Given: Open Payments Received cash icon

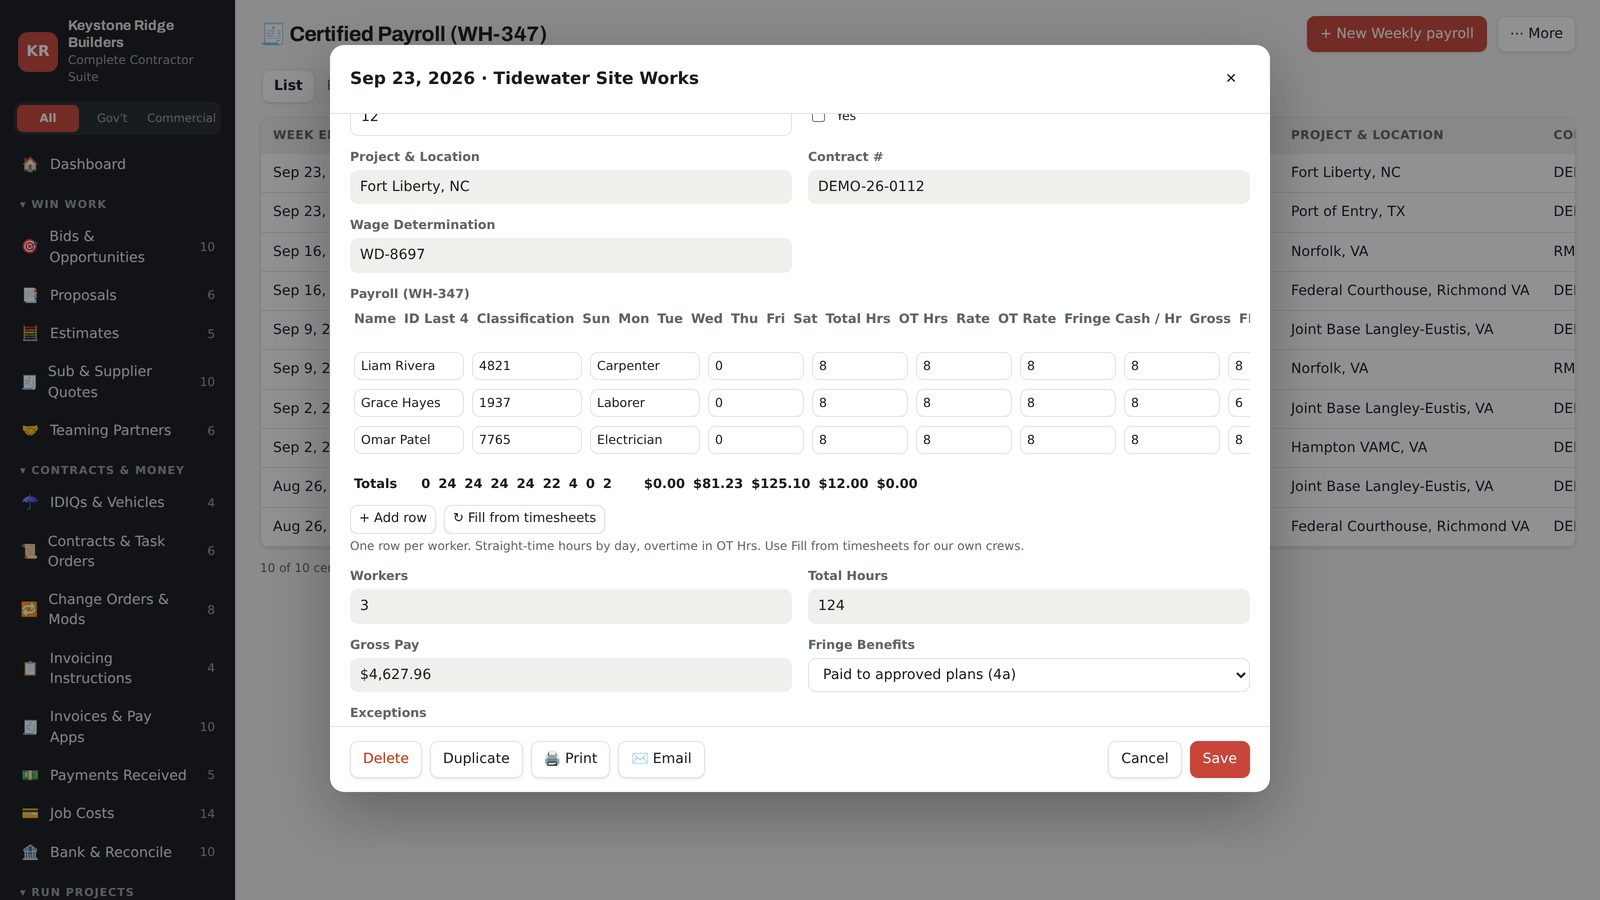Looking at the screenshot, I should point(30,775).
